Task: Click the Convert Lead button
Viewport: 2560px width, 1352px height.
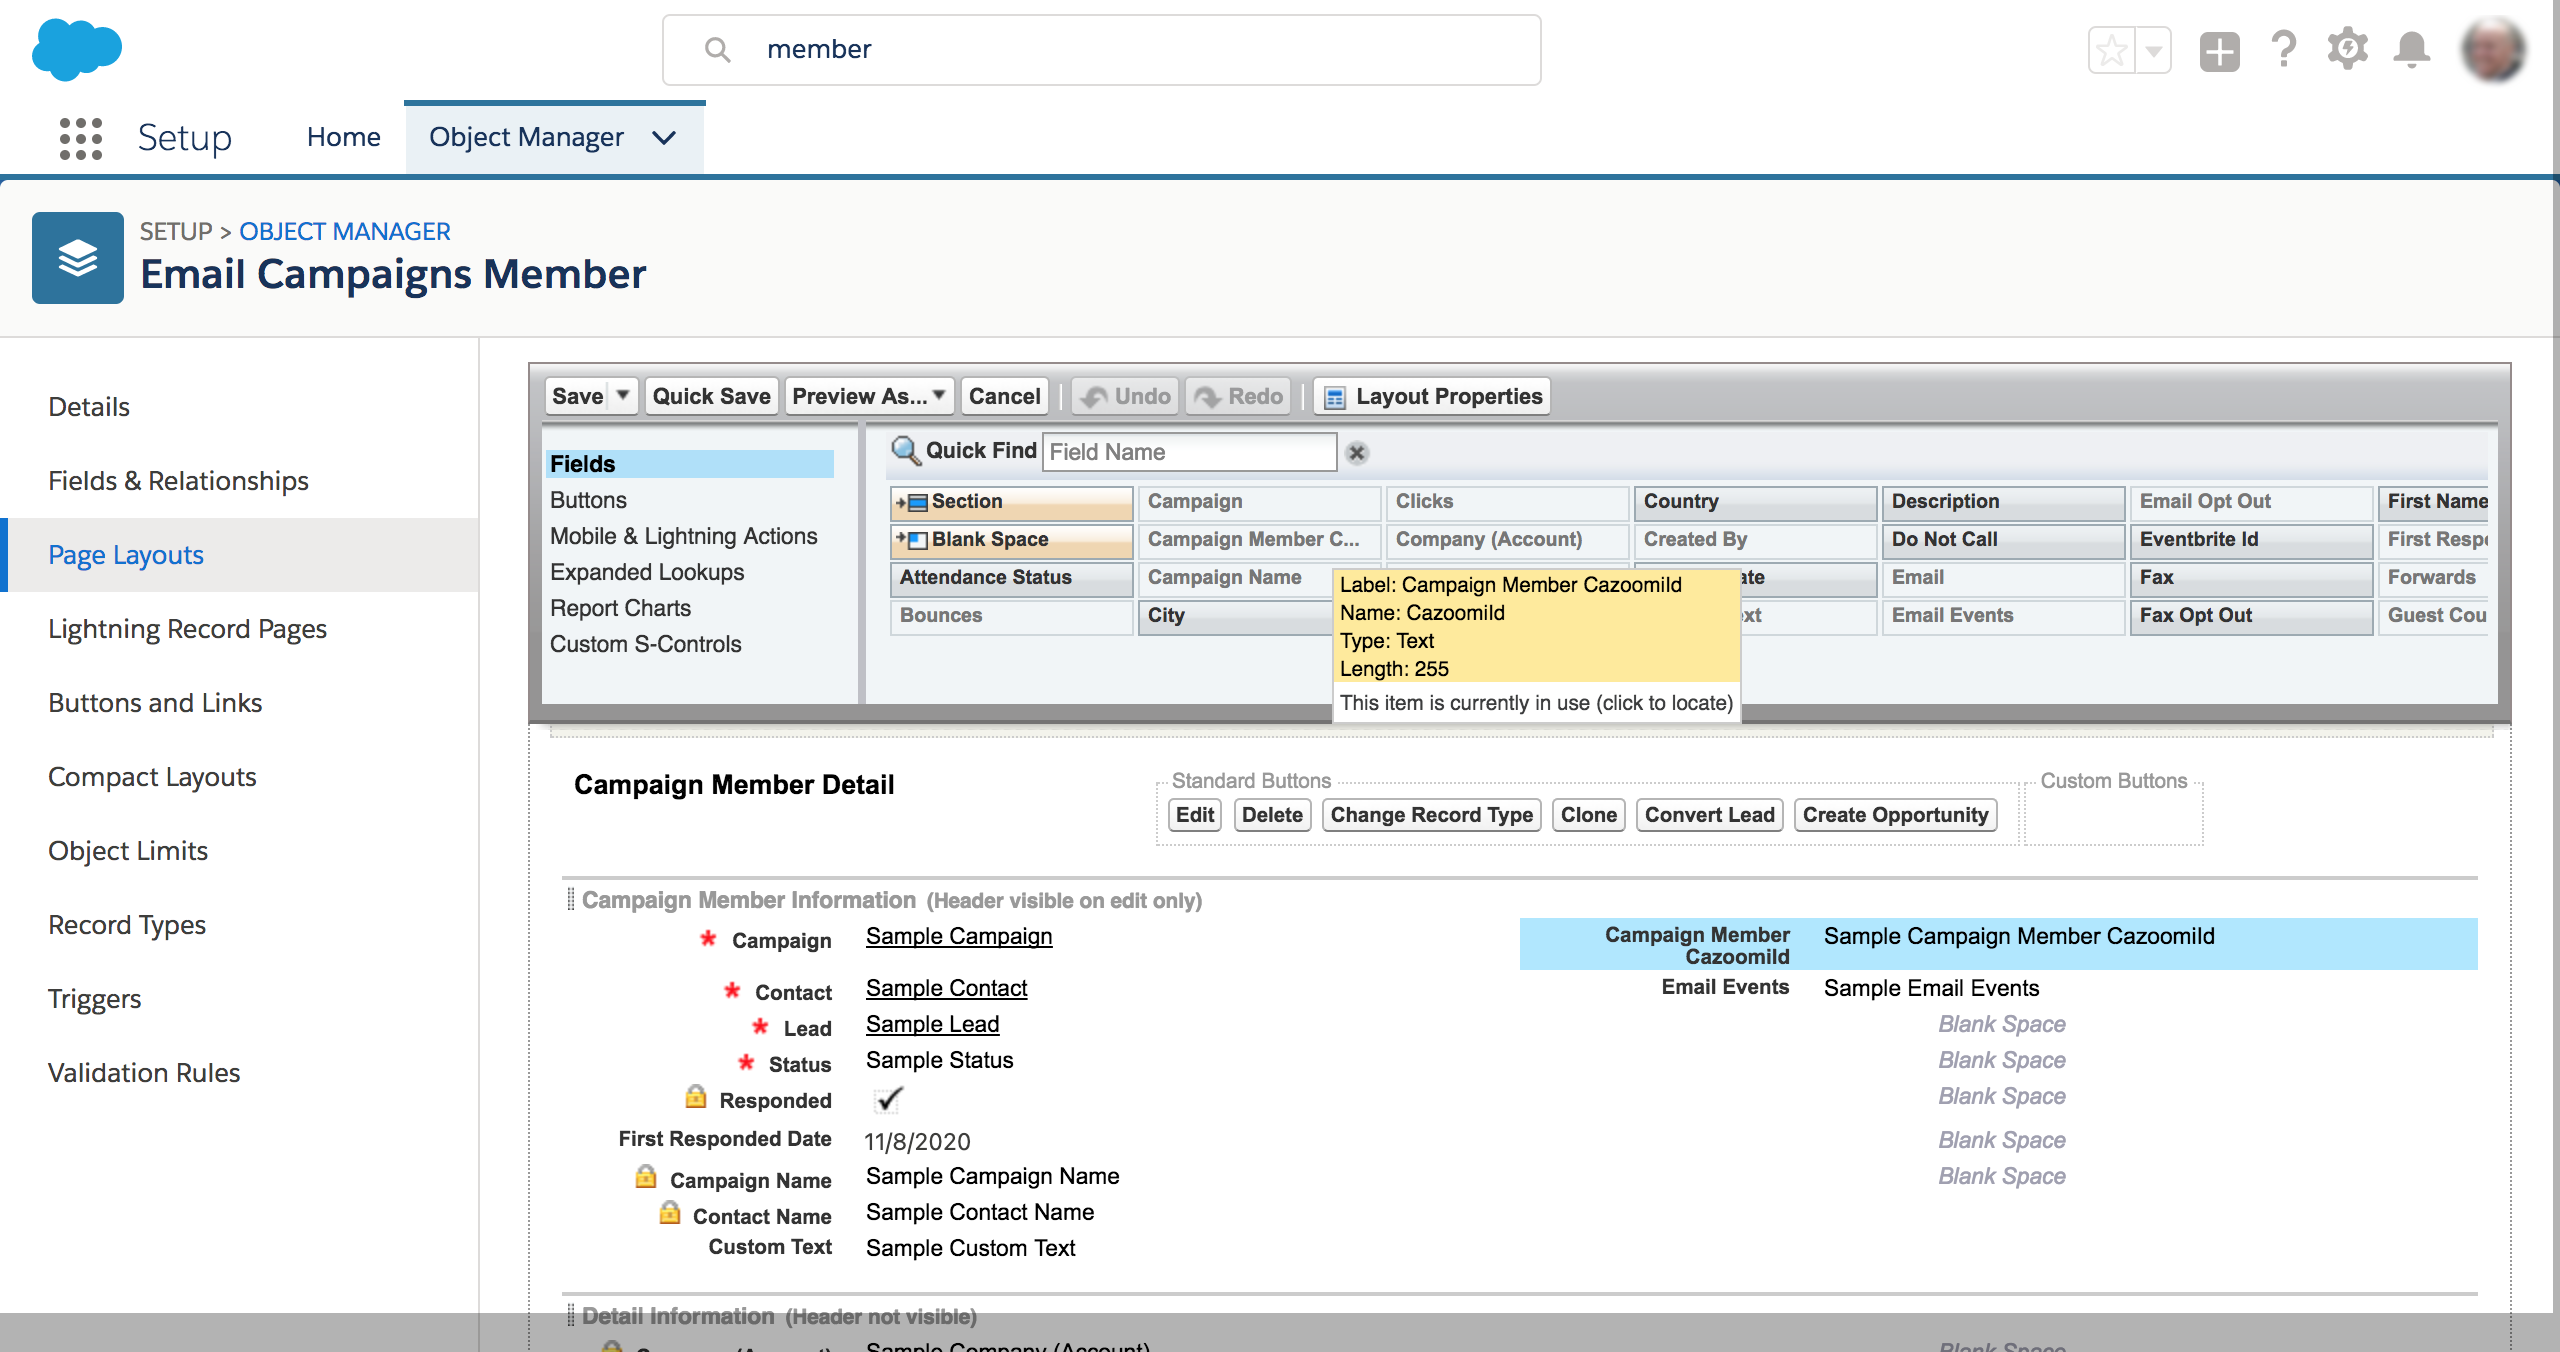Action: click(1710, 815)
